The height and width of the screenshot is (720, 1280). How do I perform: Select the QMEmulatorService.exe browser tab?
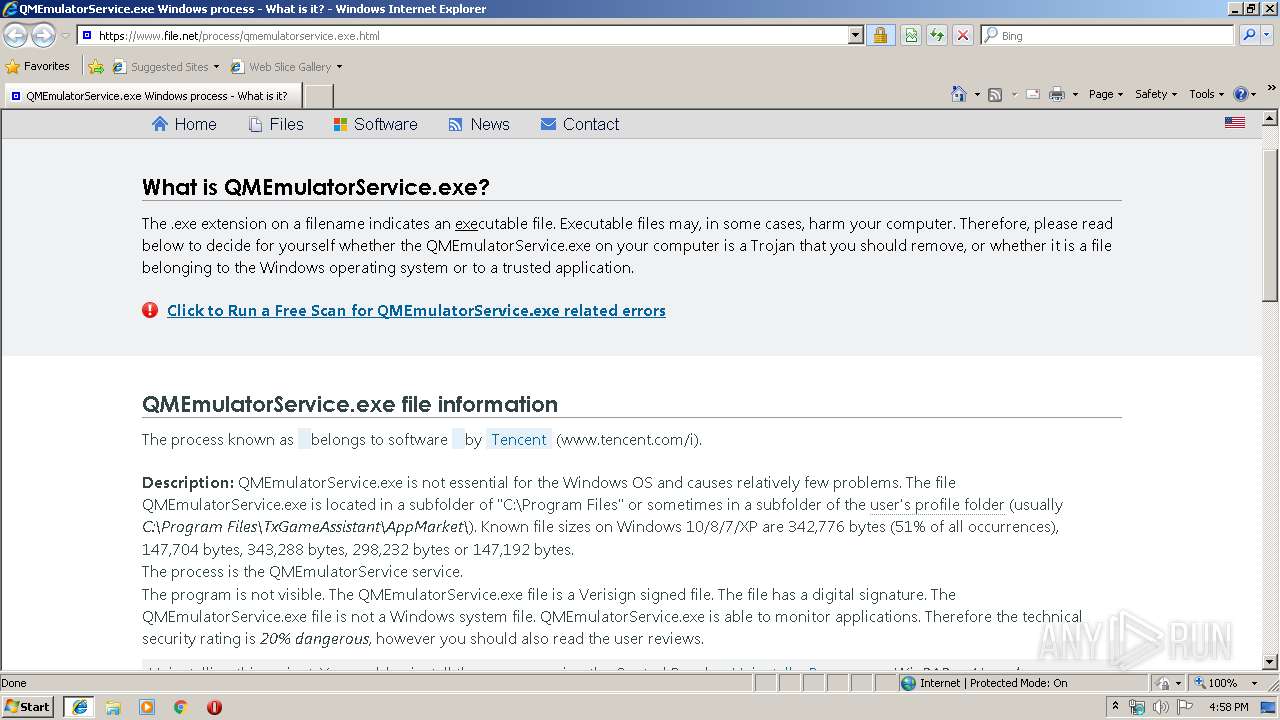(x=151, y=96)
